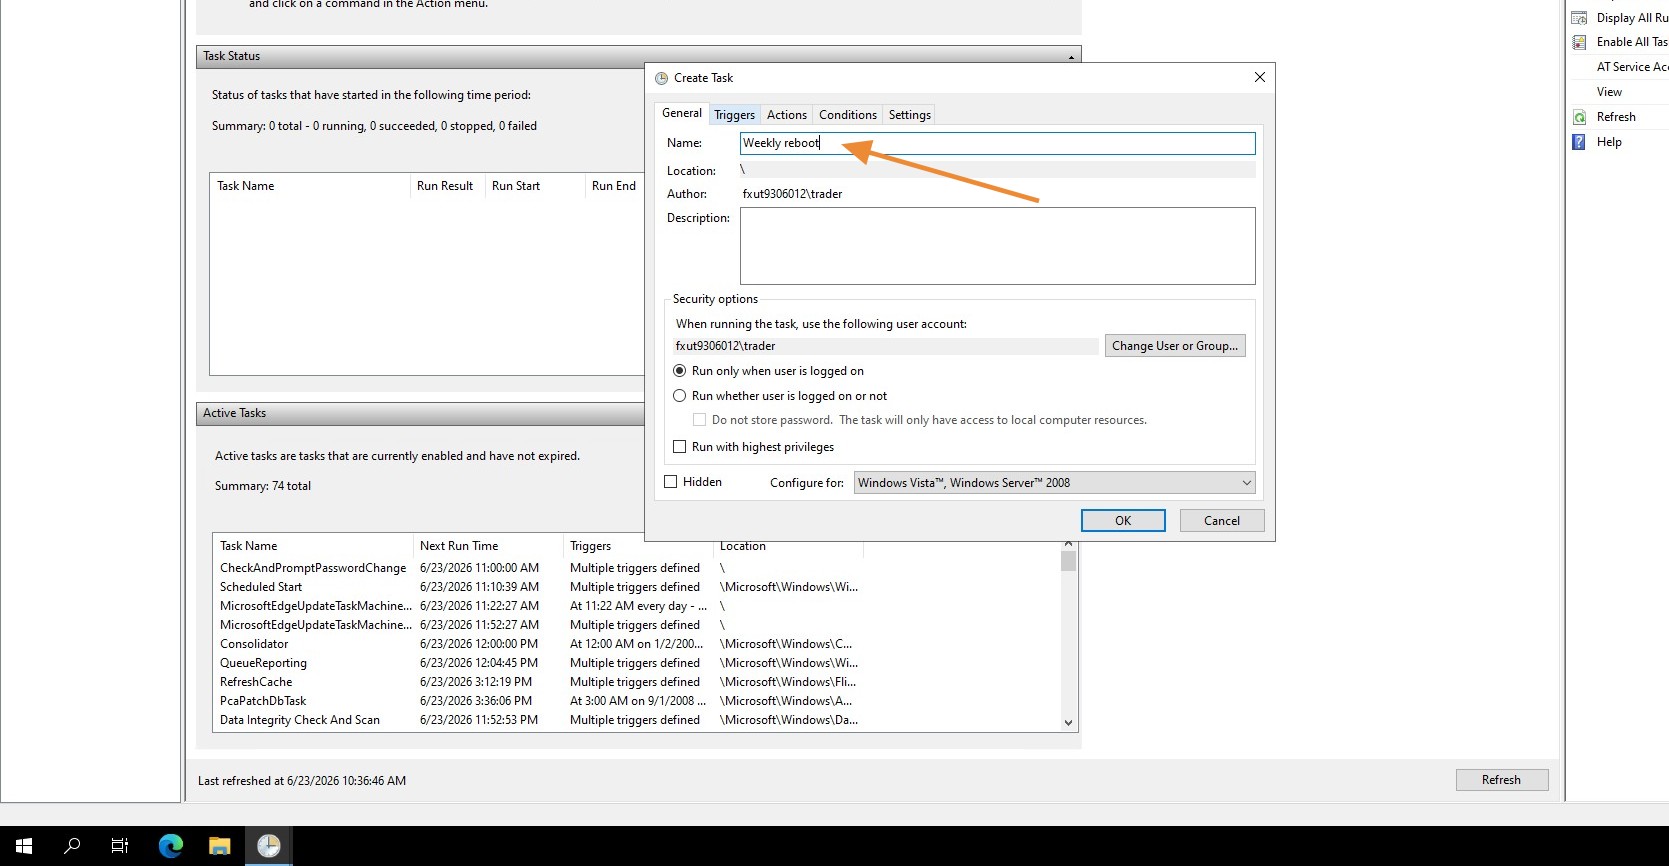The height and width of the screenshot is (866, 1669).
Task: Open taskbar Search icon
Action: pos(72,846)
